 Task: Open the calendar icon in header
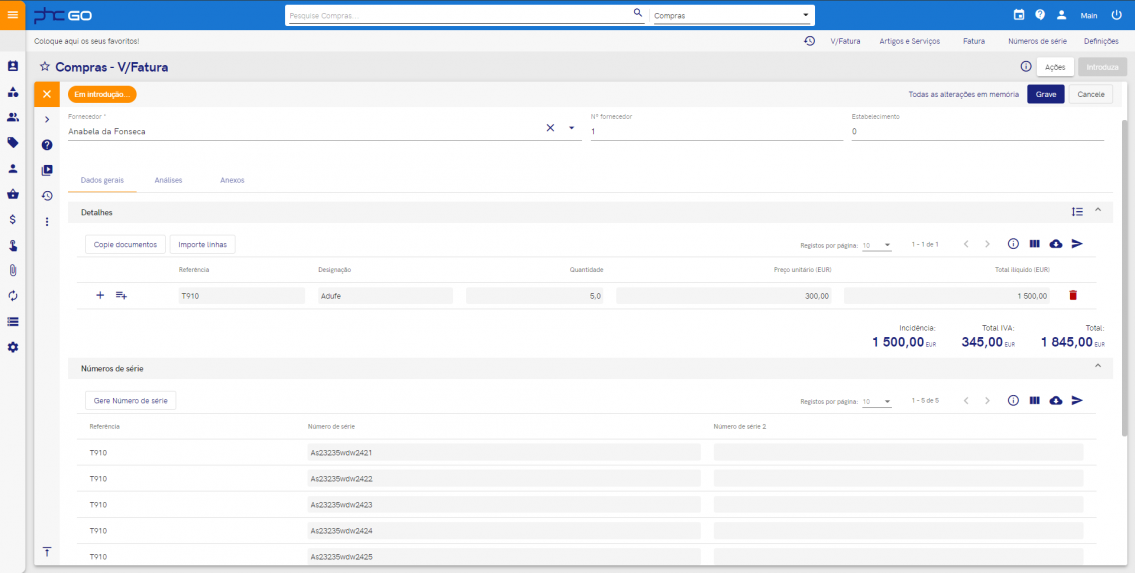[x=1019, y=15]
